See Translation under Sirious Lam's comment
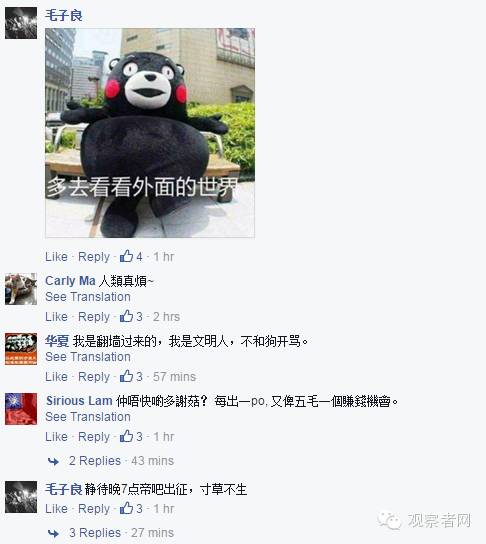 tap(88, 417)
